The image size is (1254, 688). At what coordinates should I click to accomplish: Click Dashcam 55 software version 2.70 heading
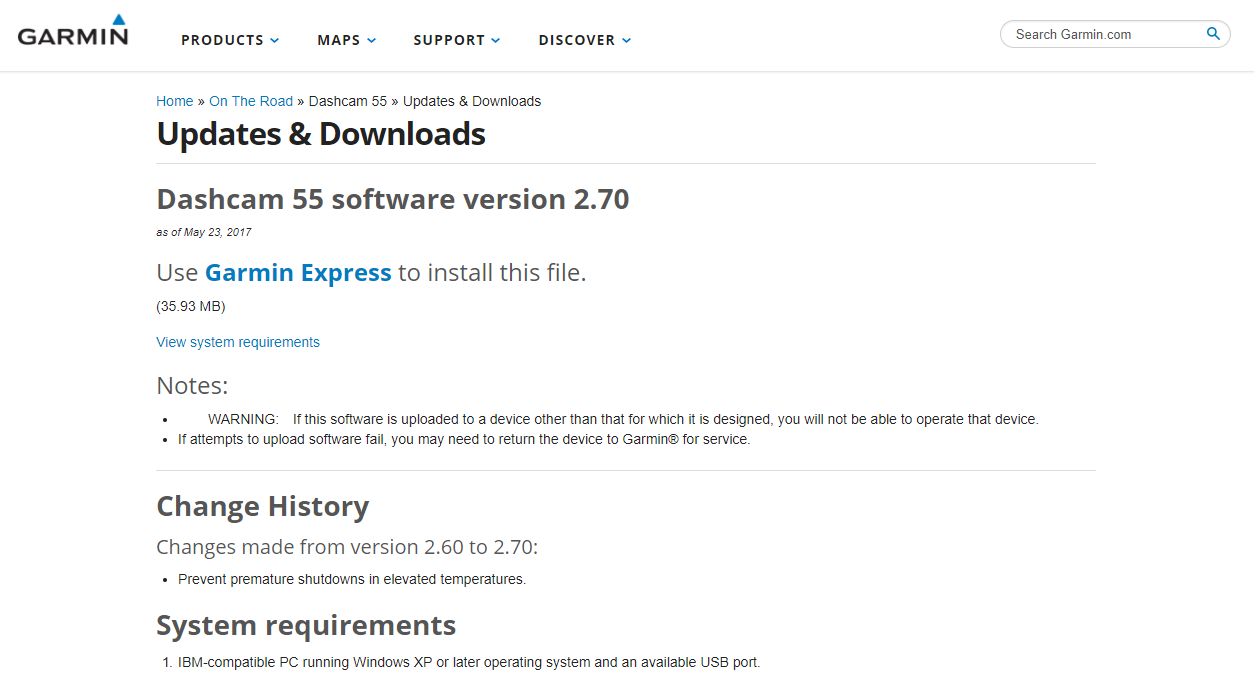(393, 199)
